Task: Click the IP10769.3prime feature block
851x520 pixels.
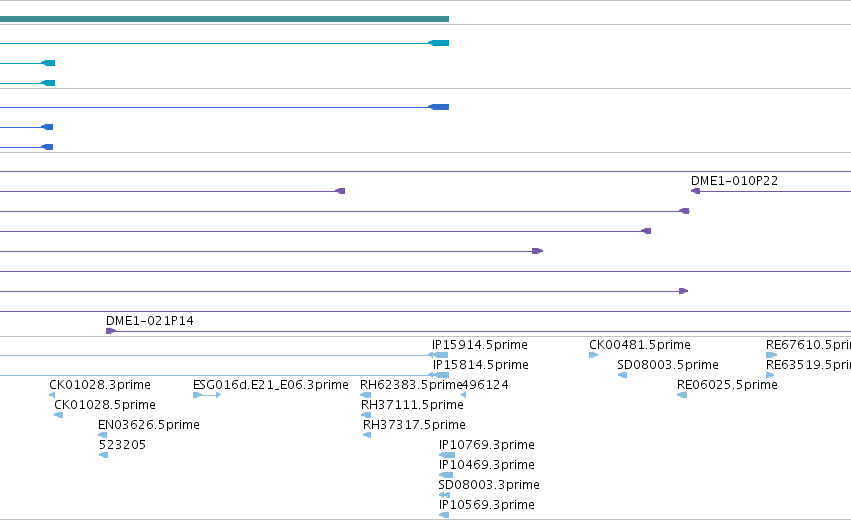Action: coord(447,455)
